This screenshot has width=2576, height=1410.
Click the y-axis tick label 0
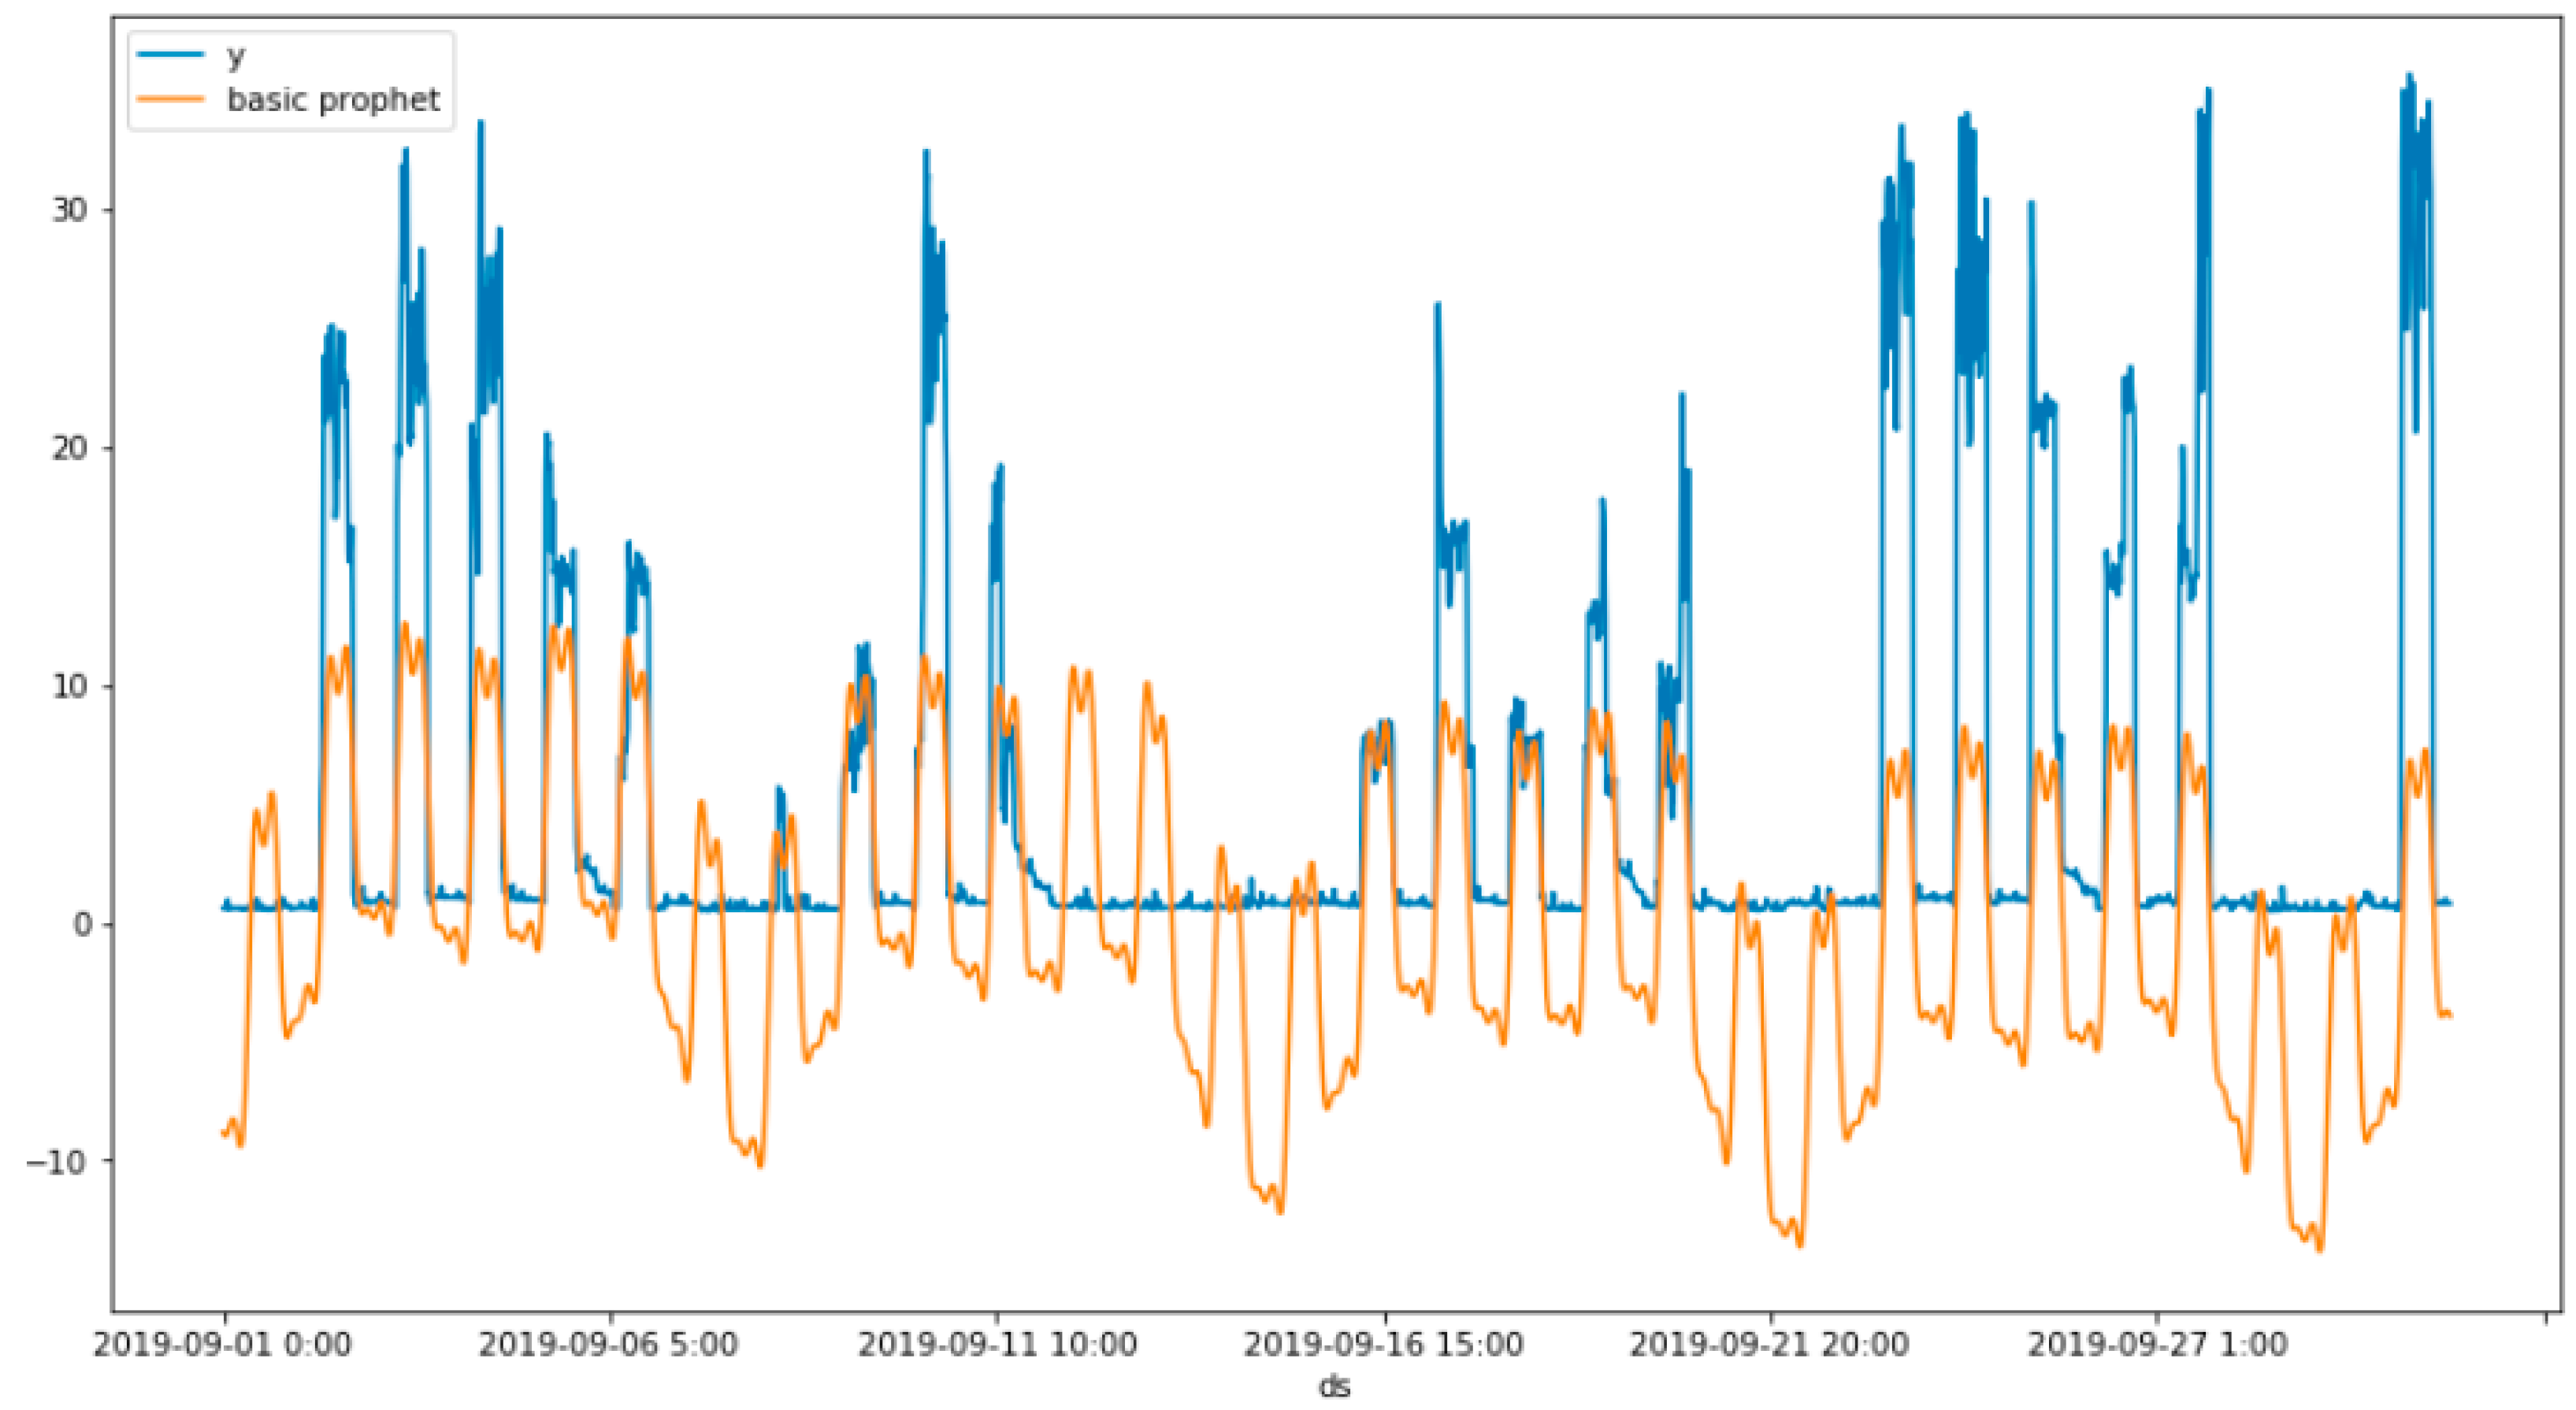[81, 924]
